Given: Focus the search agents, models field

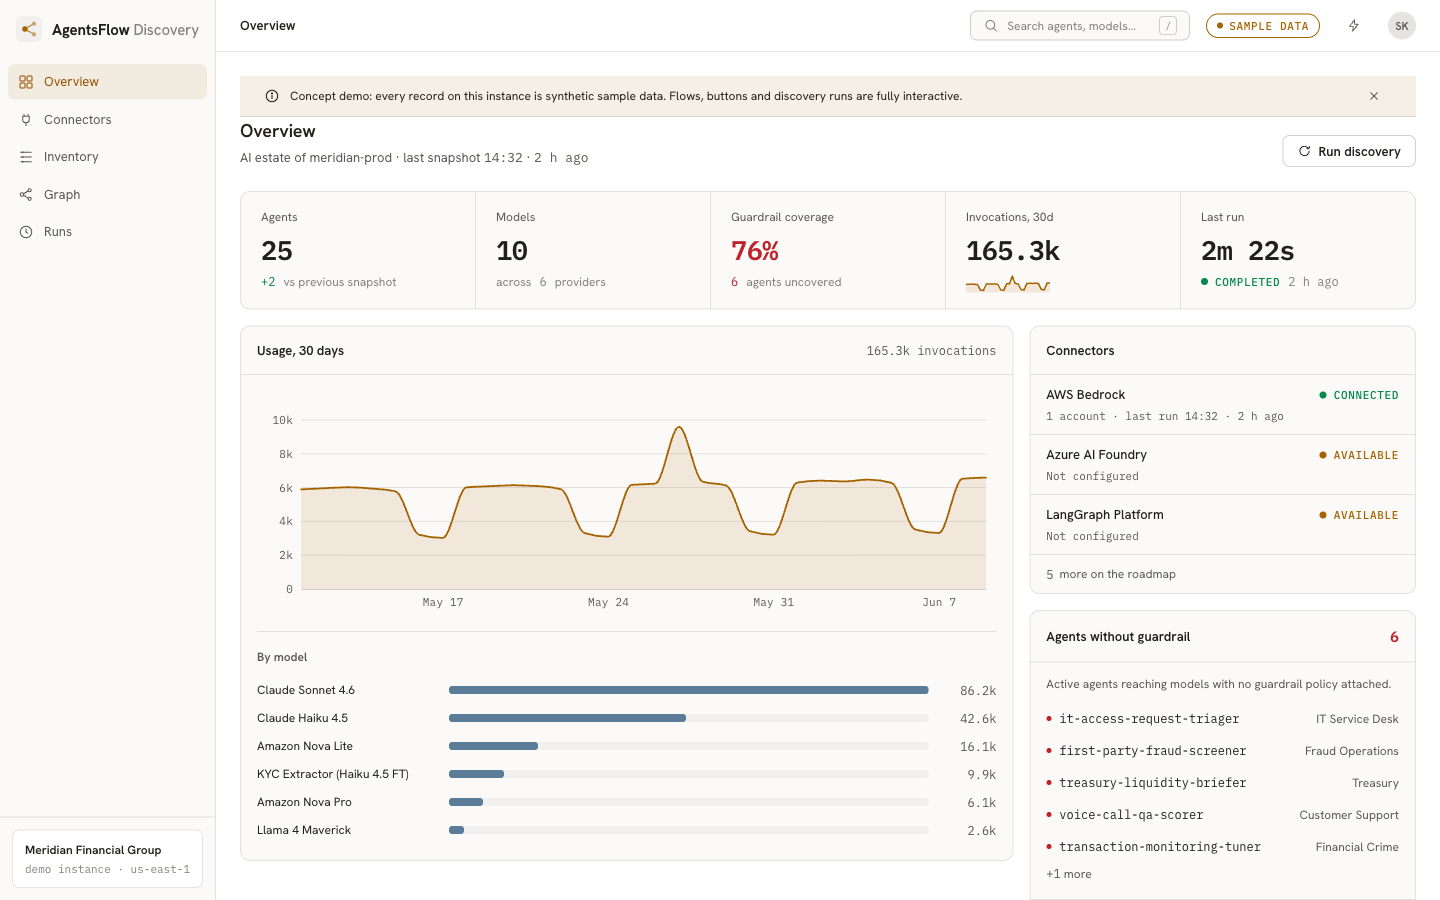Looking at the screenshot, I should point(1080,26).
